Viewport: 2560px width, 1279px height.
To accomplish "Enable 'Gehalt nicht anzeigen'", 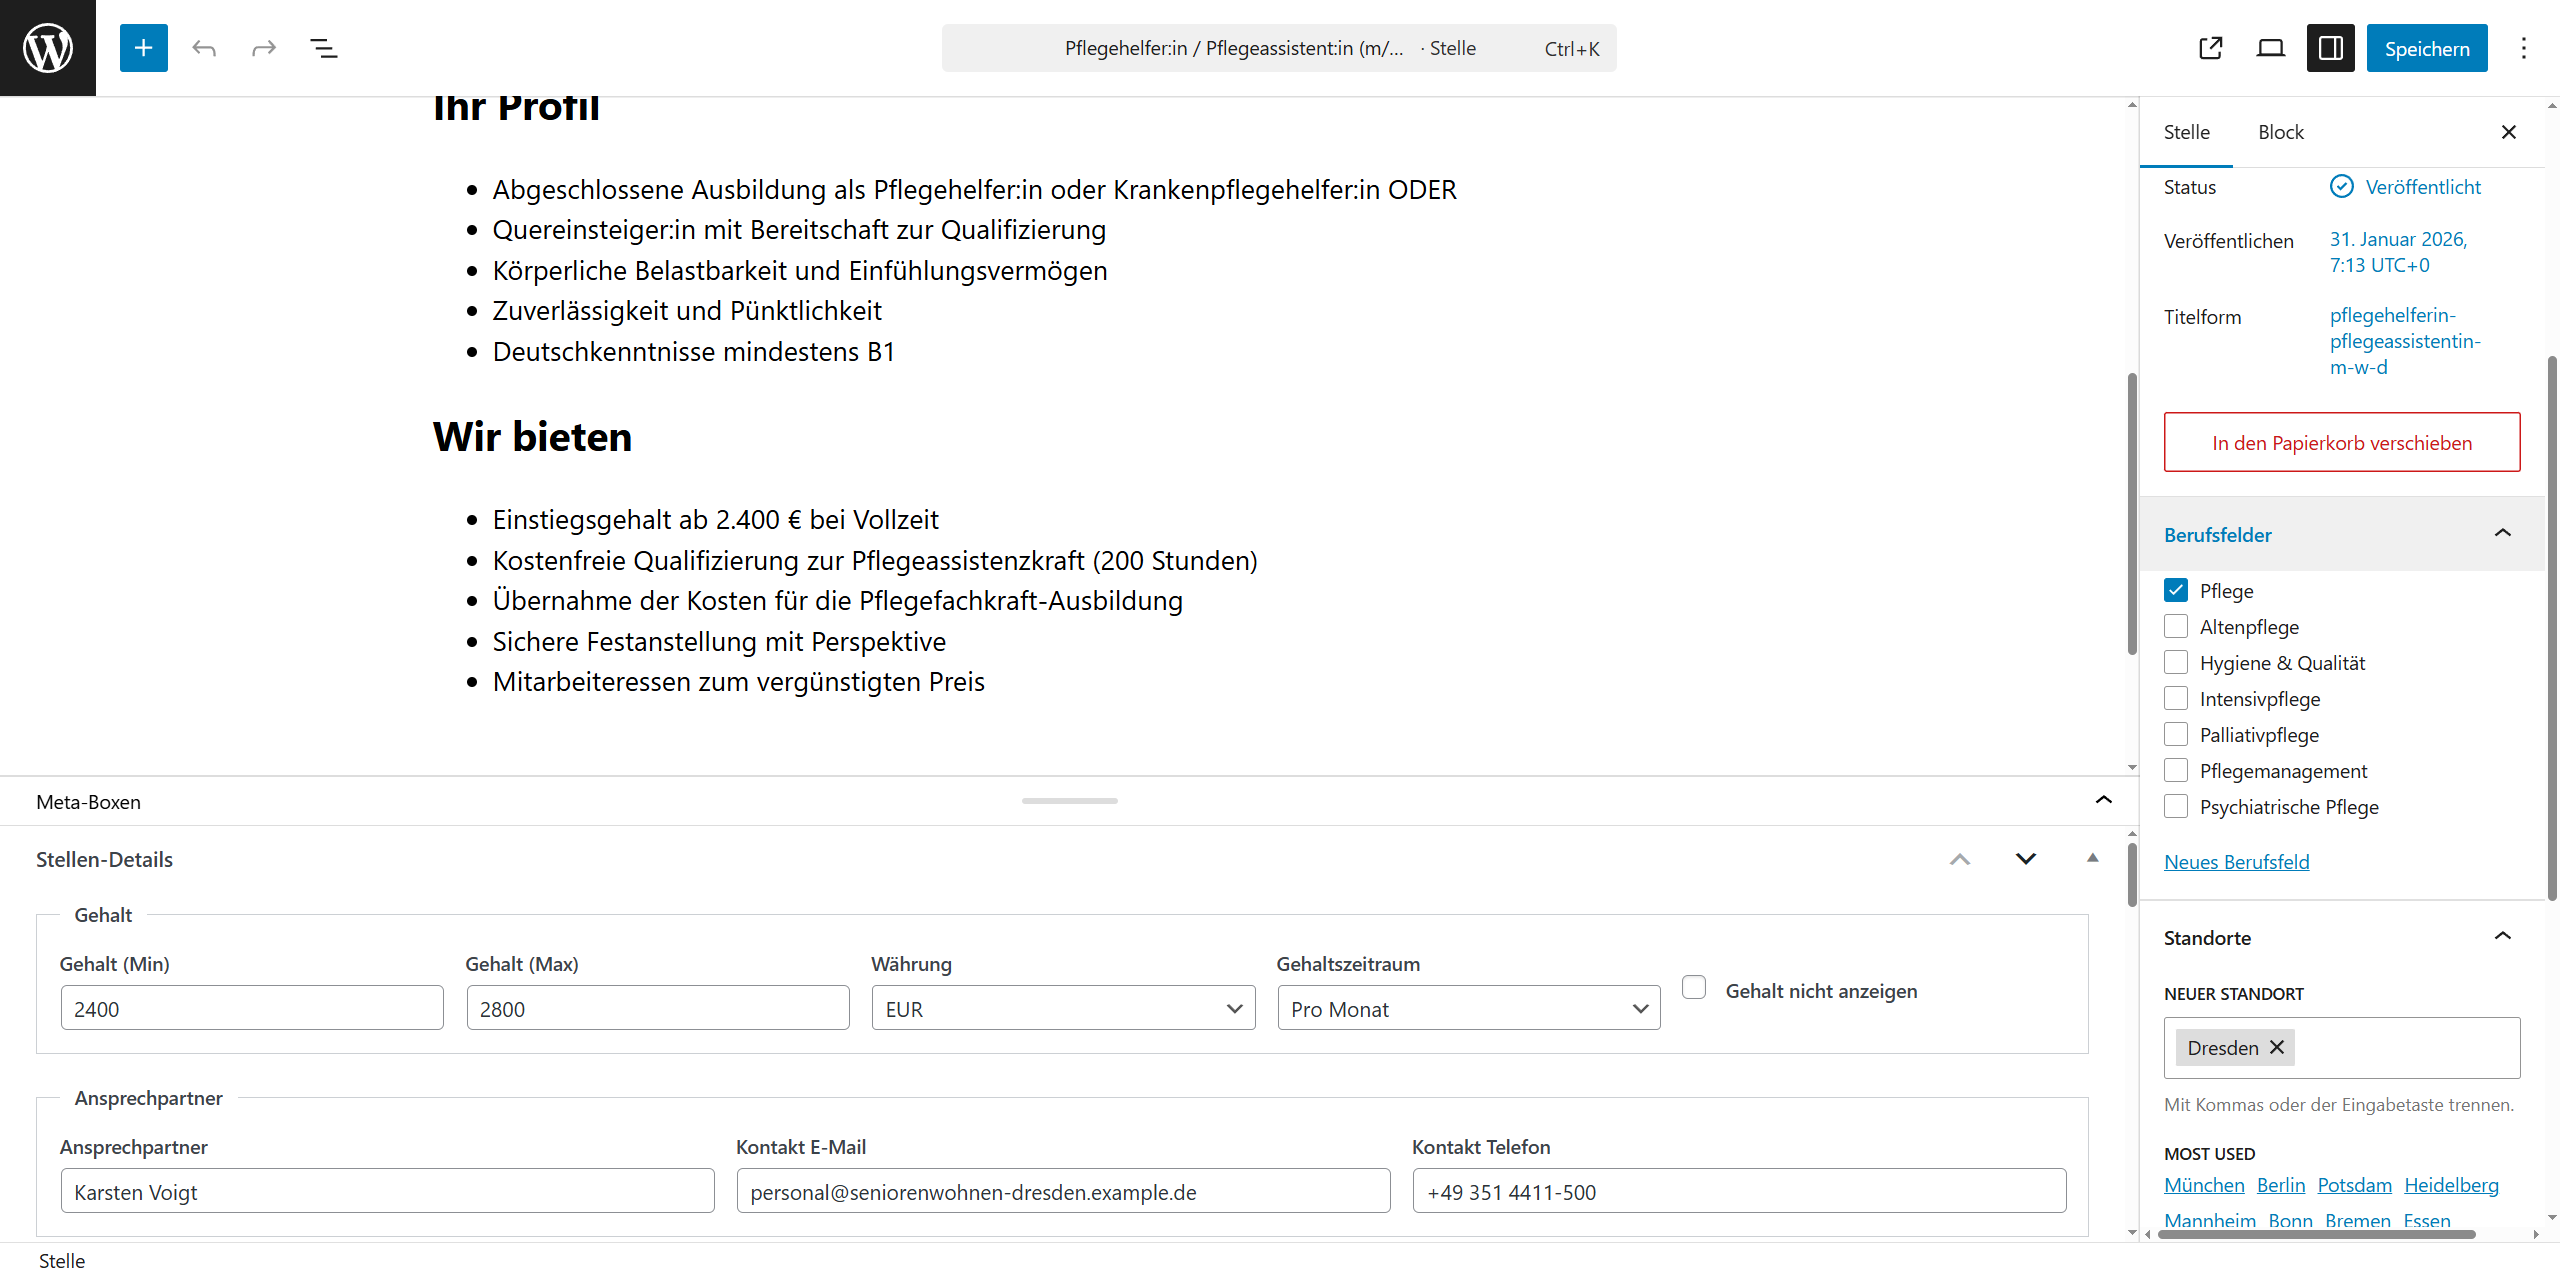I will pos(1694,986).
